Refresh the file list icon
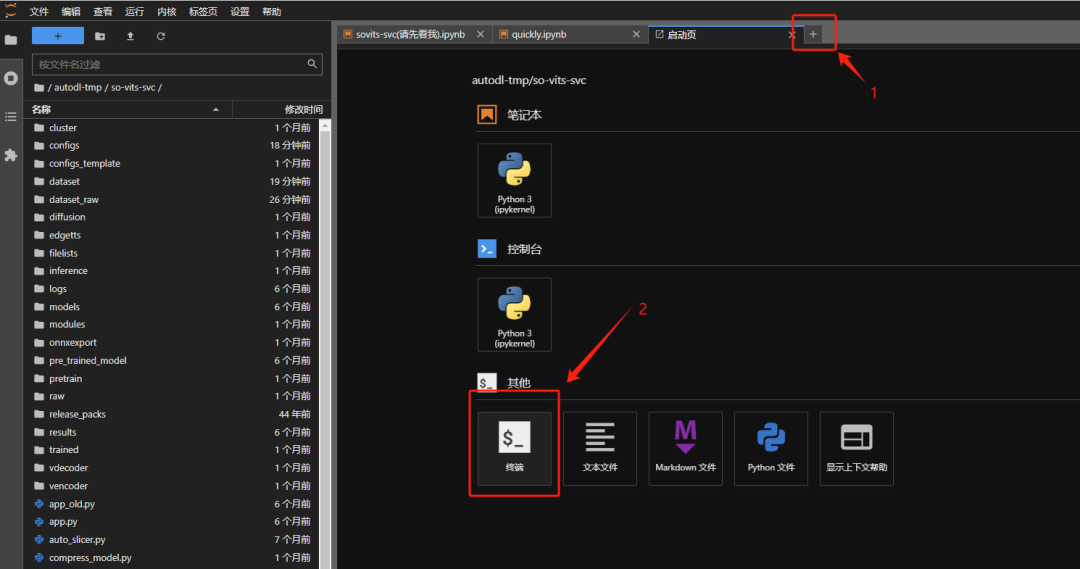Image resolution: width=1080 pixels, height=569 pixels. (160, 36)
